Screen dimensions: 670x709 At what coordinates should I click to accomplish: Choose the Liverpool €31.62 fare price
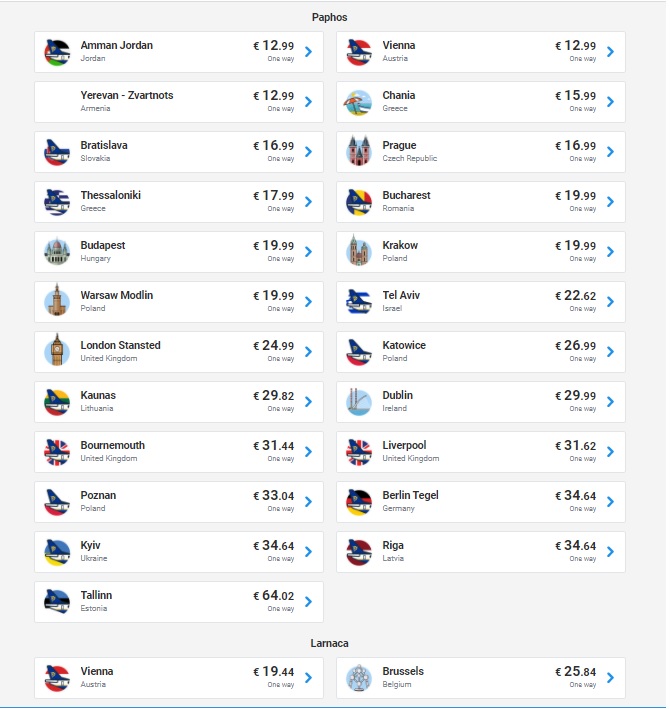pyautogui.click(x=576, y=446)
